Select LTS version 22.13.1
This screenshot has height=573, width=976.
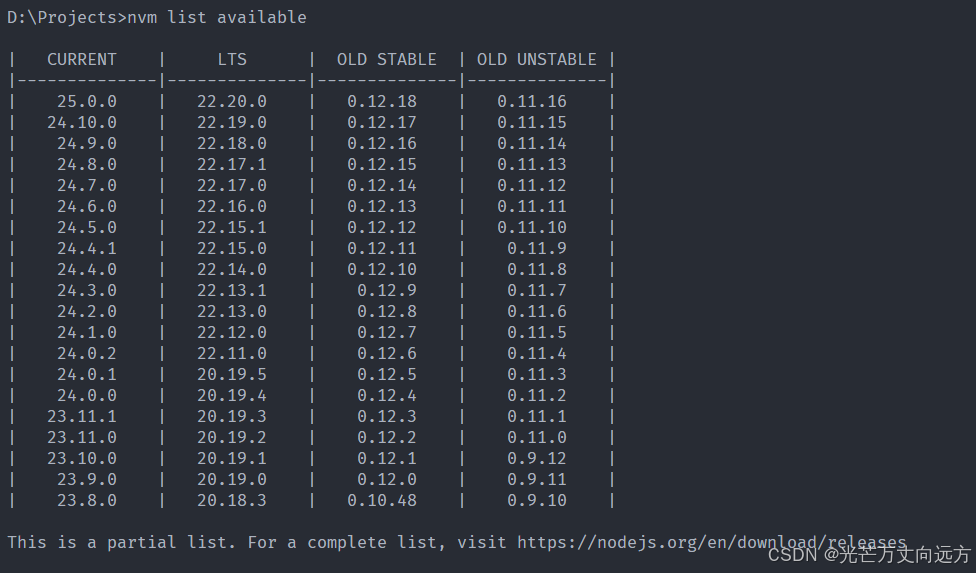pos(232,291)
